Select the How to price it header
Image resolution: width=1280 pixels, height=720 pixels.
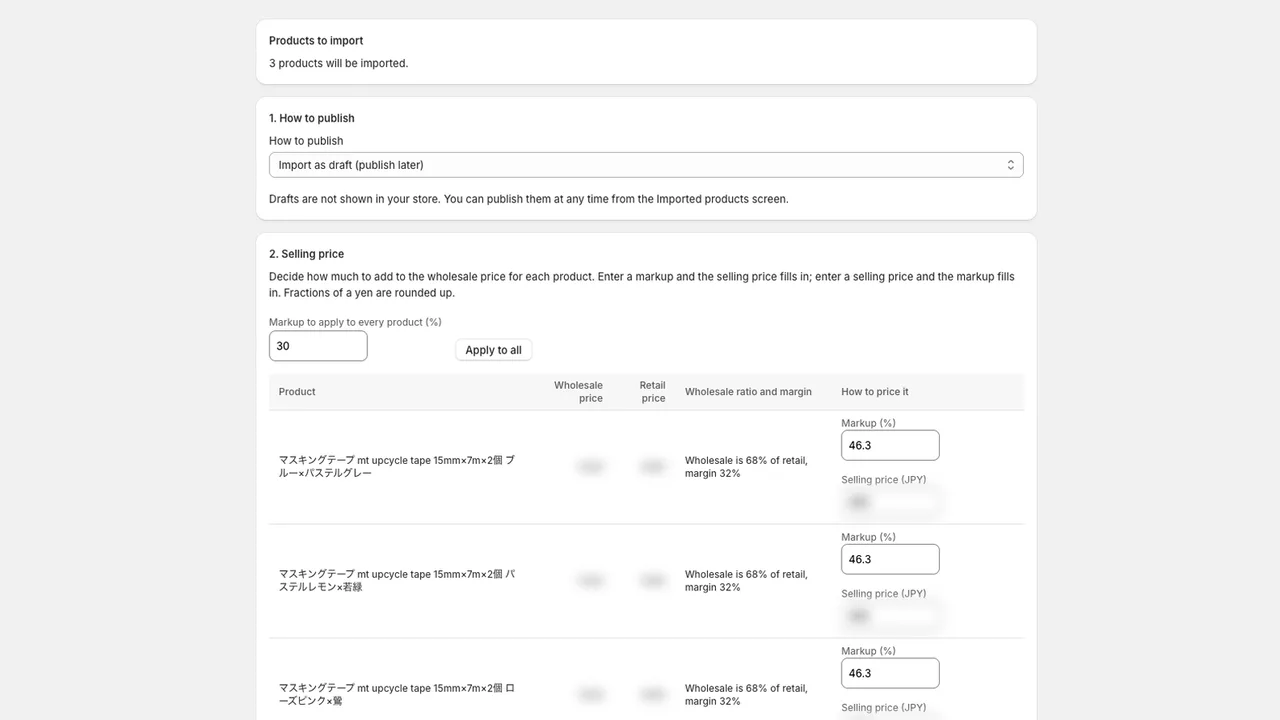tap(875, 392)
